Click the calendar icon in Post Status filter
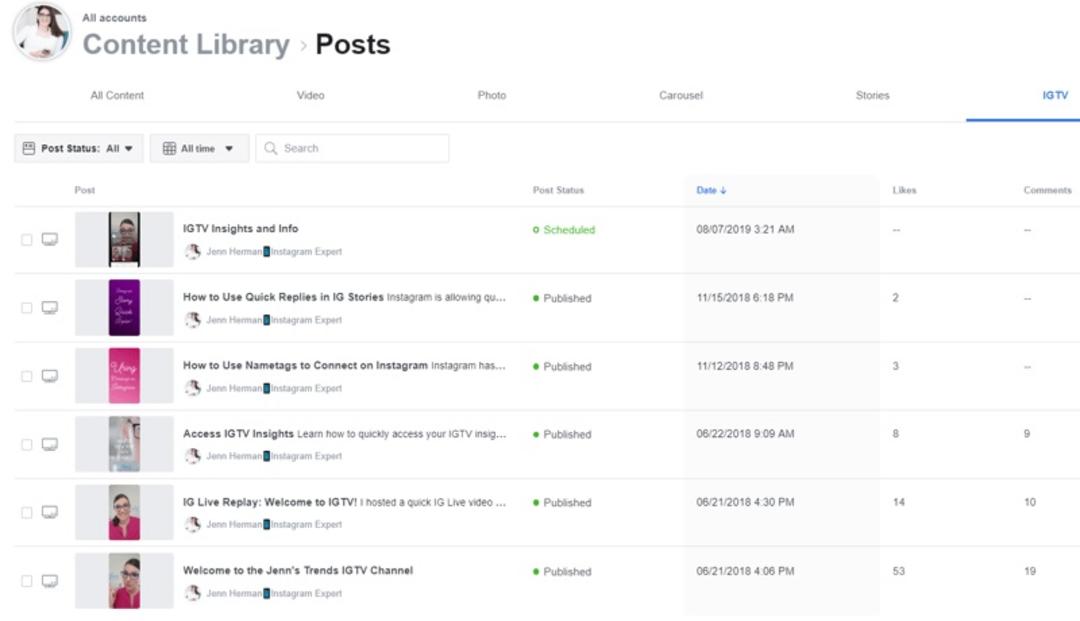The width and height of the screenshot is (1080, 621). 29,148
